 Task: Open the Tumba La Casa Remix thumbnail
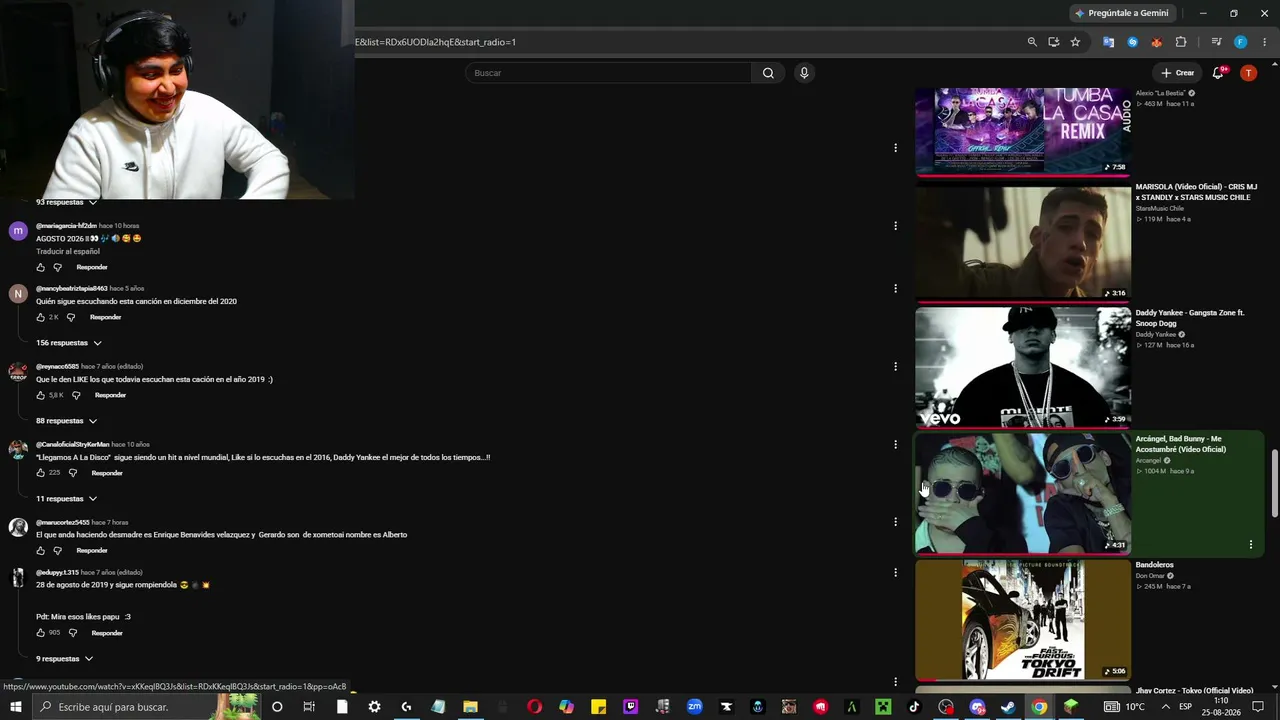coord(1023,131)
